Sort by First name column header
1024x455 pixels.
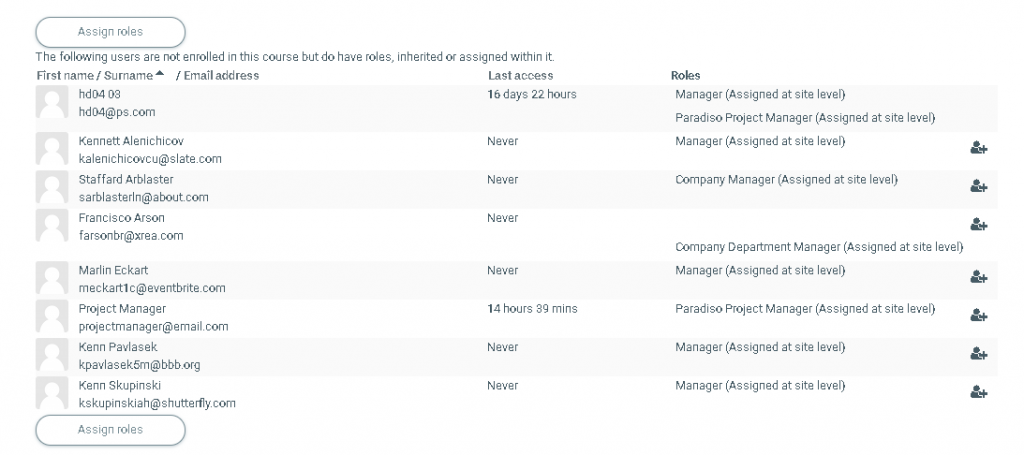(64, 76)
